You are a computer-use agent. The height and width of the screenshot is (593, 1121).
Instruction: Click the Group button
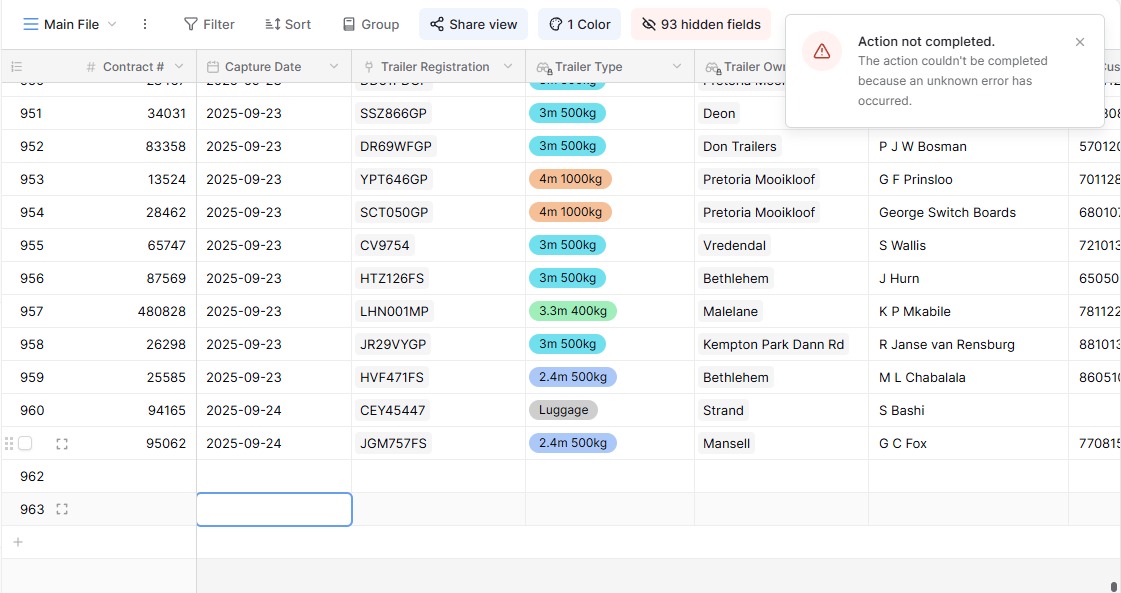tap(370, 24)
